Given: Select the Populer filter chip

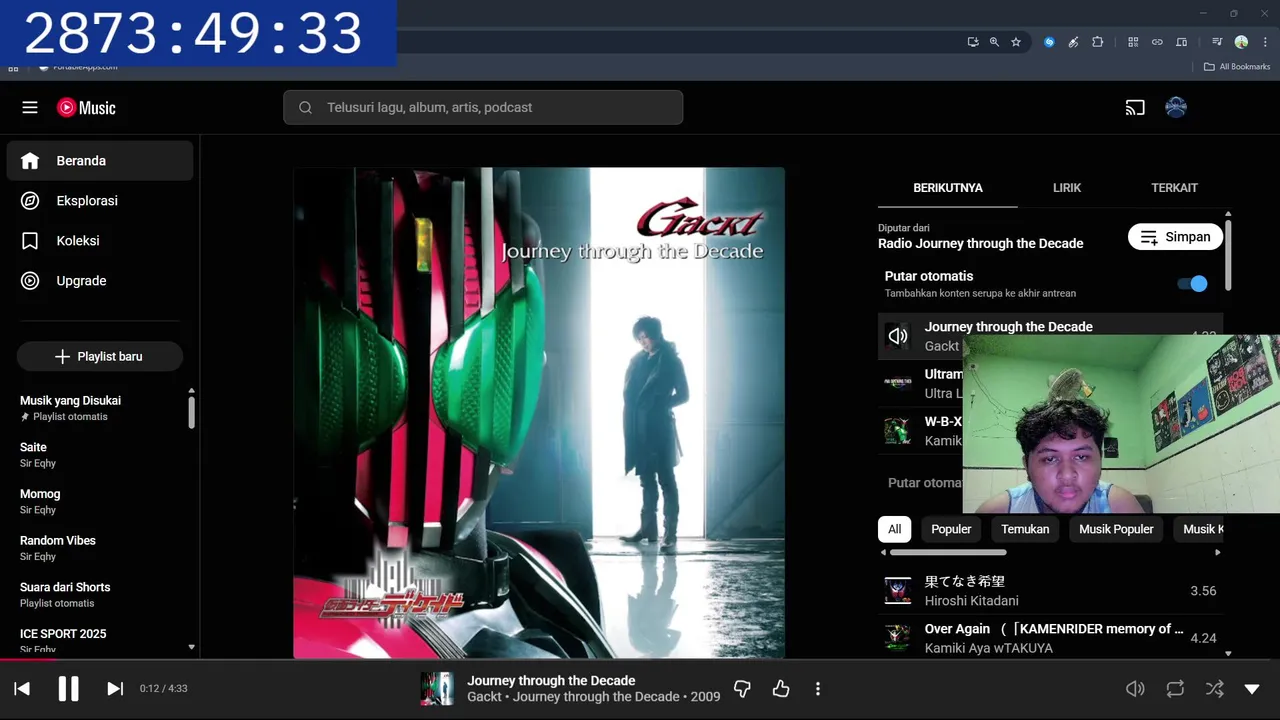Looking at the screenshot, I should [x=951, y=529].
